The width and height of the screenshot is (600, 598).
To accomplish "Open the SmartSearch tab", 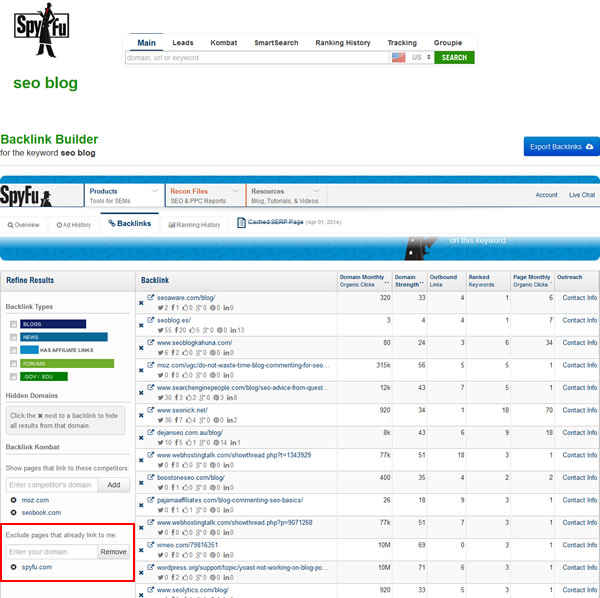I will 276,42.
